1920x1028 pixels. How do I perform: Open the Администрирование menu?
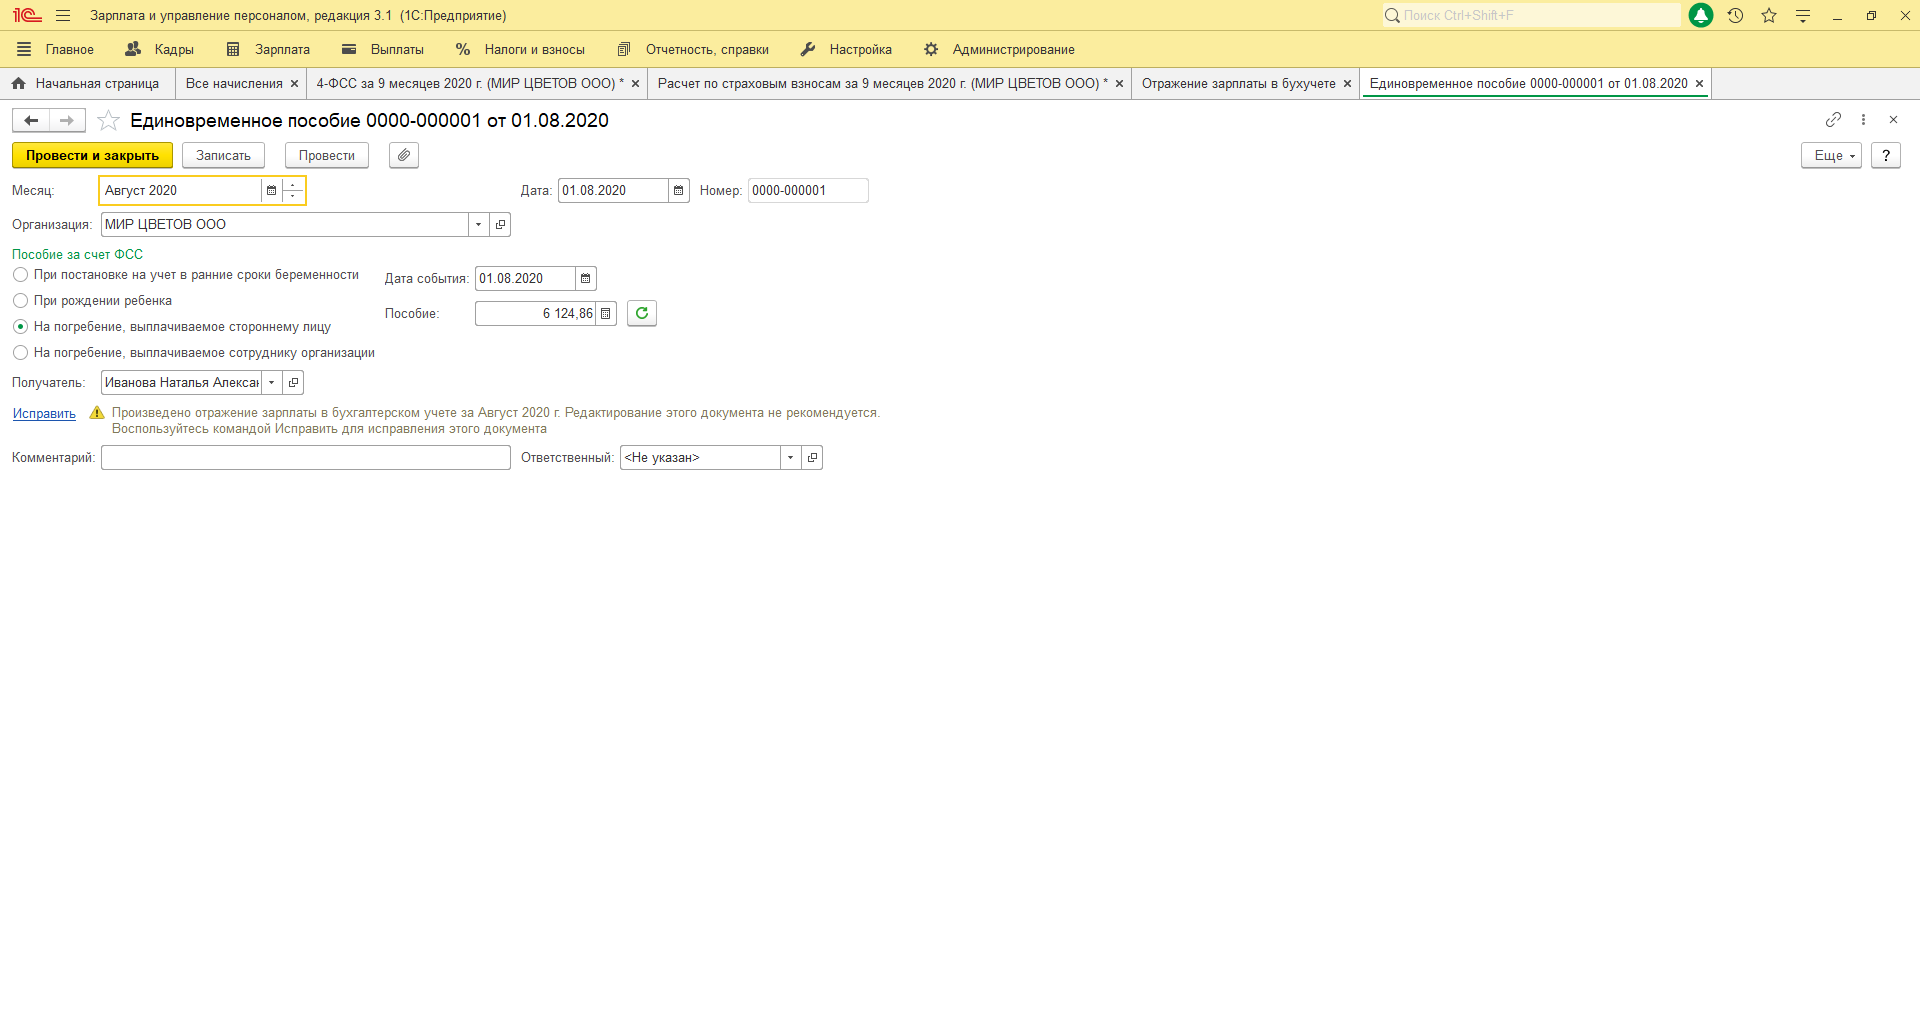coord(999,50)
